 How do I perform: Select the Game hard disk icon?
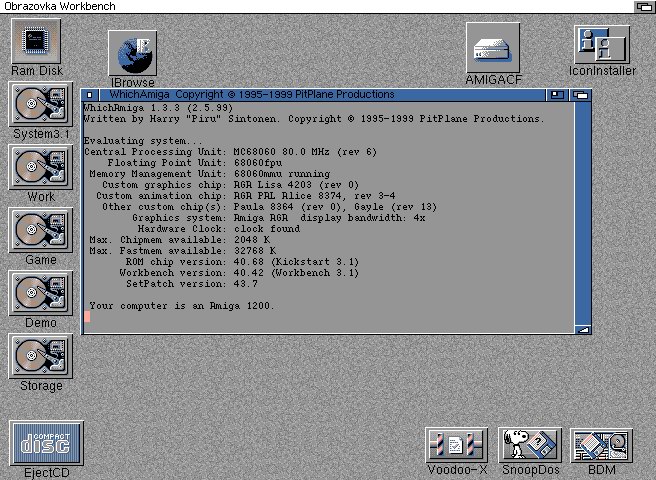click(x=41, y=230)
